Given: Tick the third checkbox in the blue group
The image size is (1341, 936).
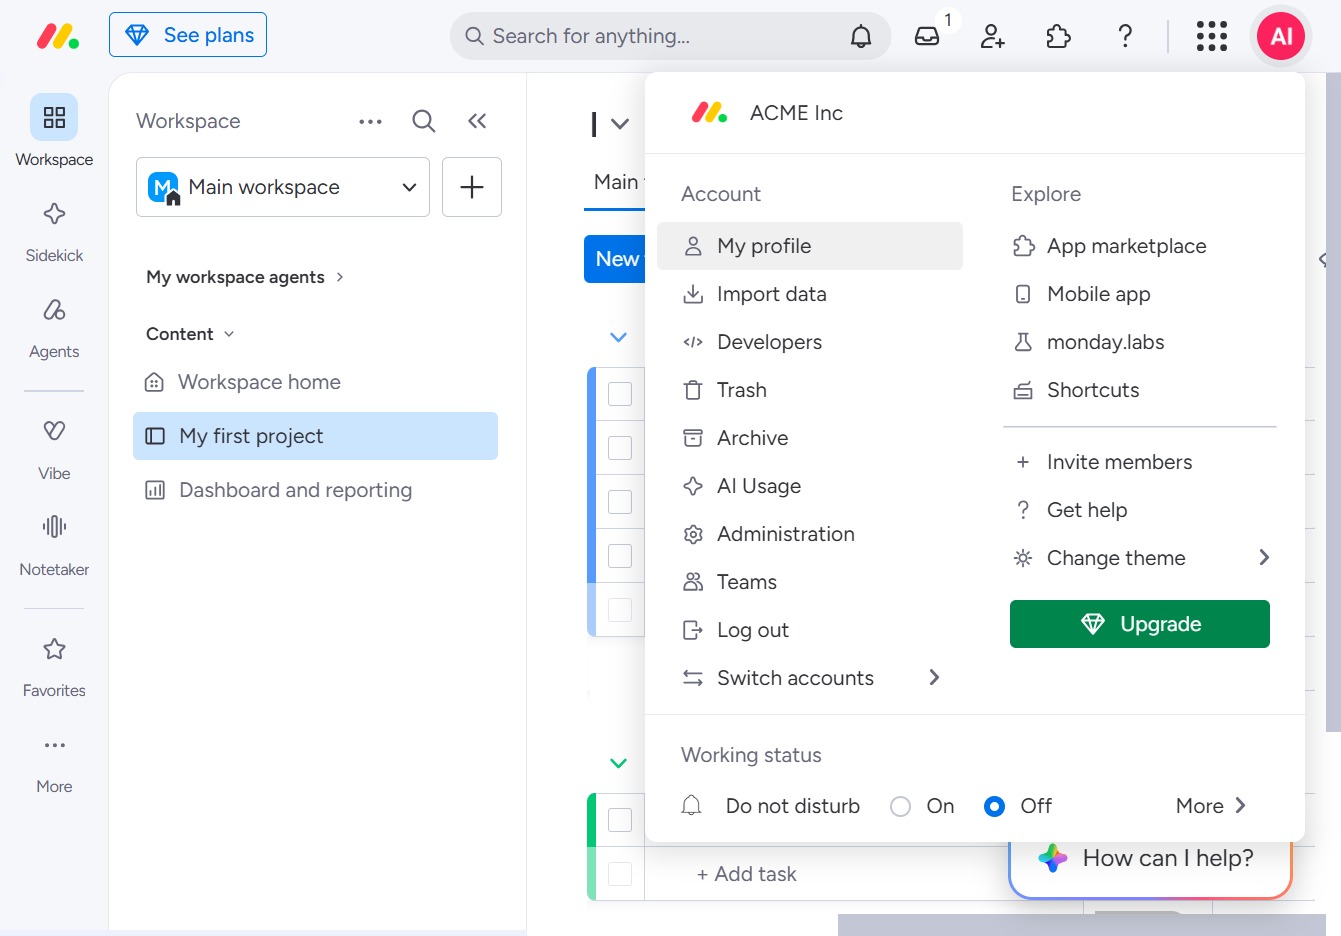Looking at the screenshot, I should pyautogui.click(x=620, y=502).
